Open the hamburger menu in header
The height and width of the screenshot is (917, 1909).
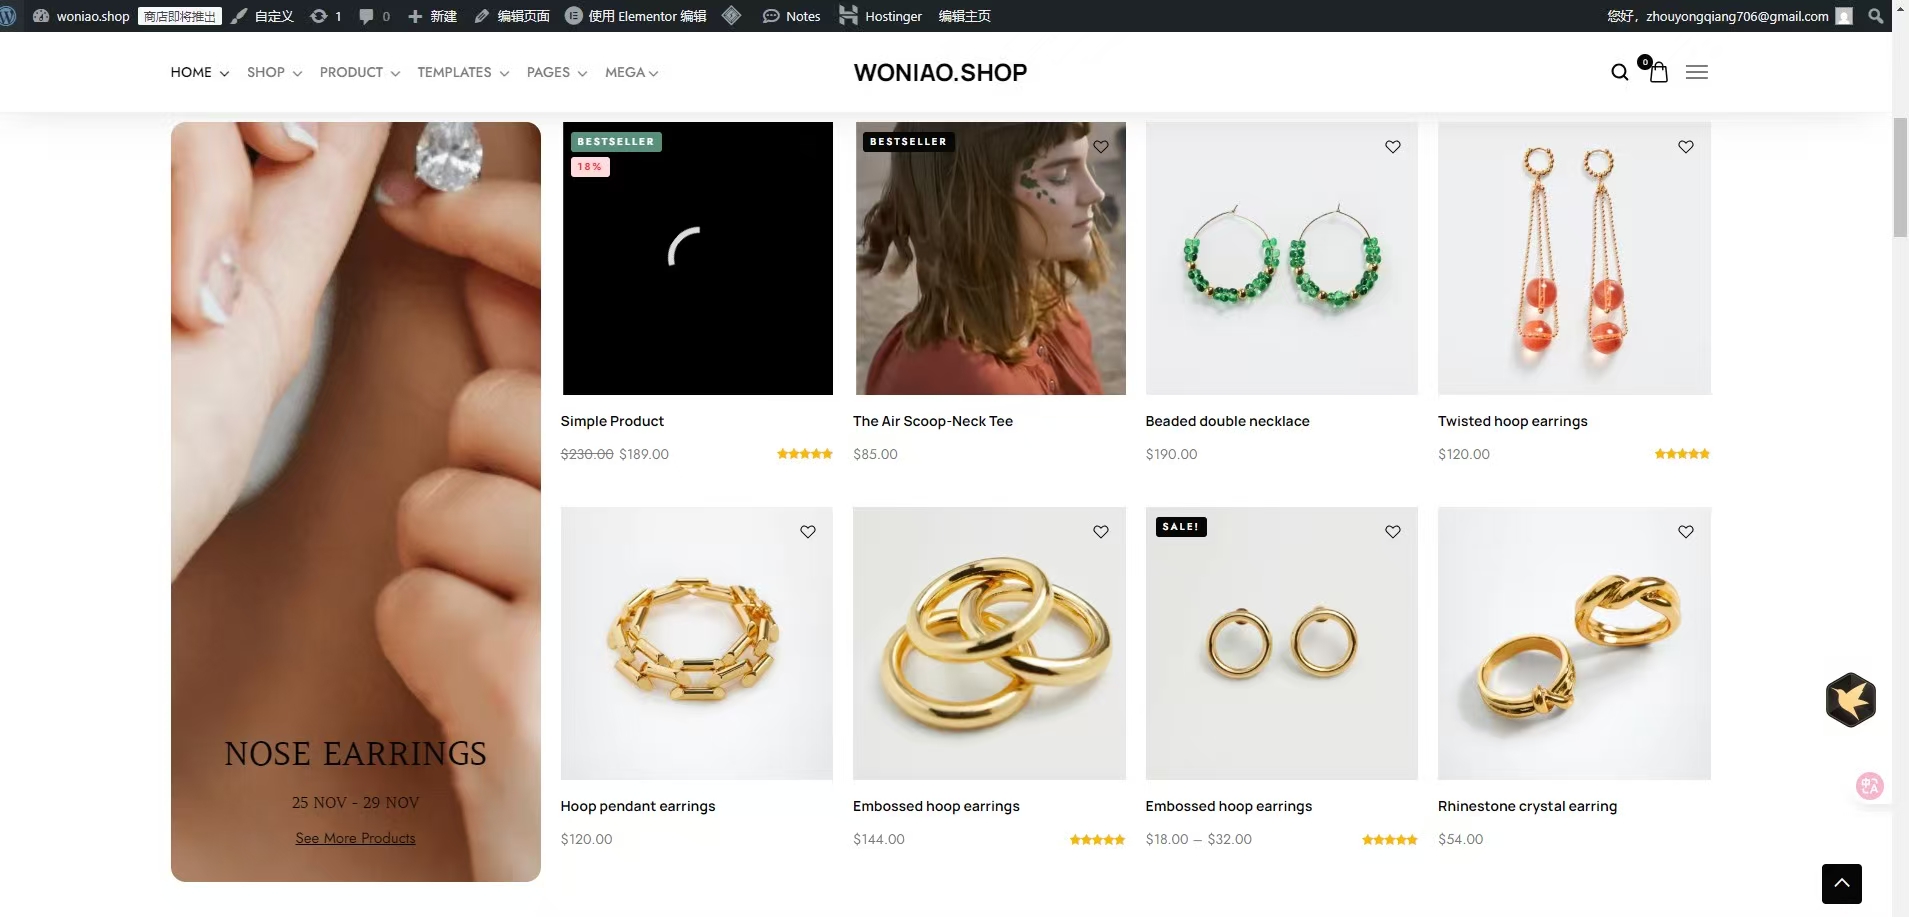click(x=1696, y=72)
